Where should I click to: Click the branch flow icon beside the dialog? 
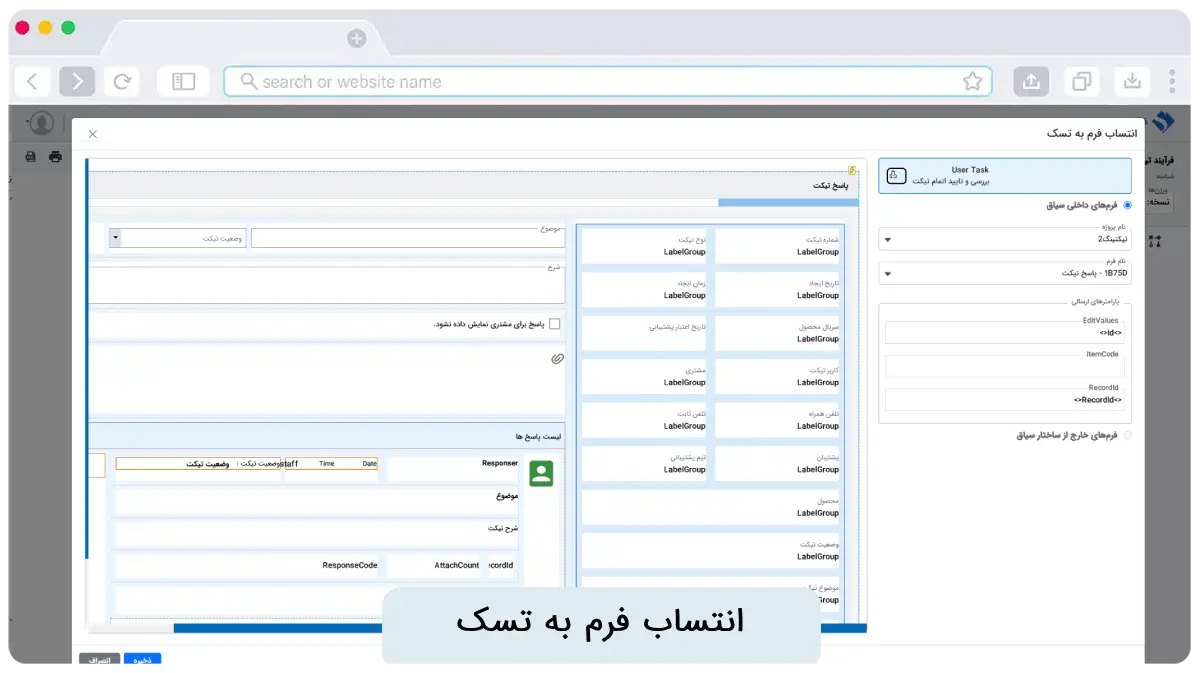click(1155, 241)
